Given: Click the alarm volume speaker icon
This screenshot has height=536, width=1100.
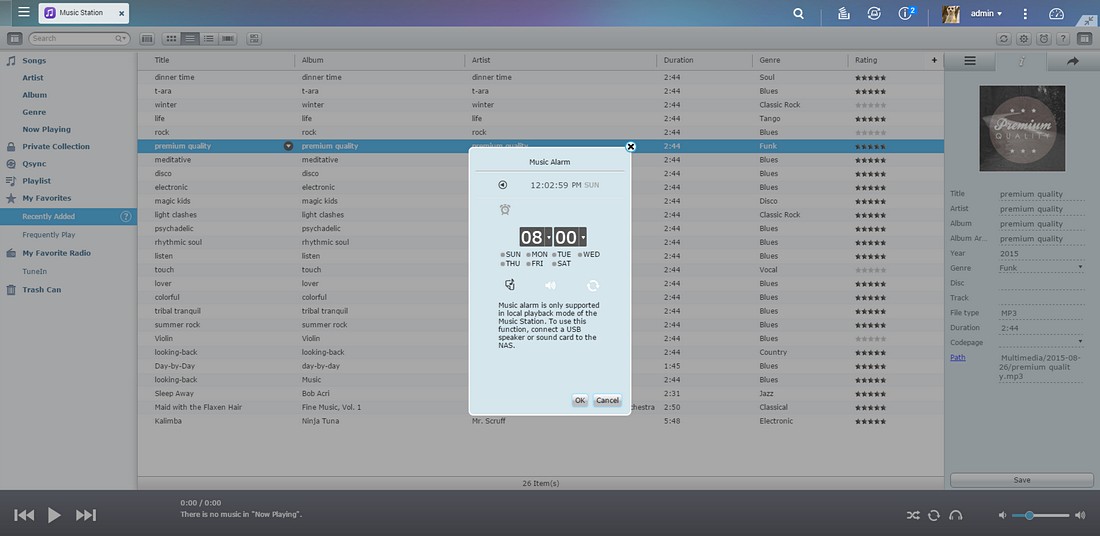Looking at the screenshot, I should [551, 286].
